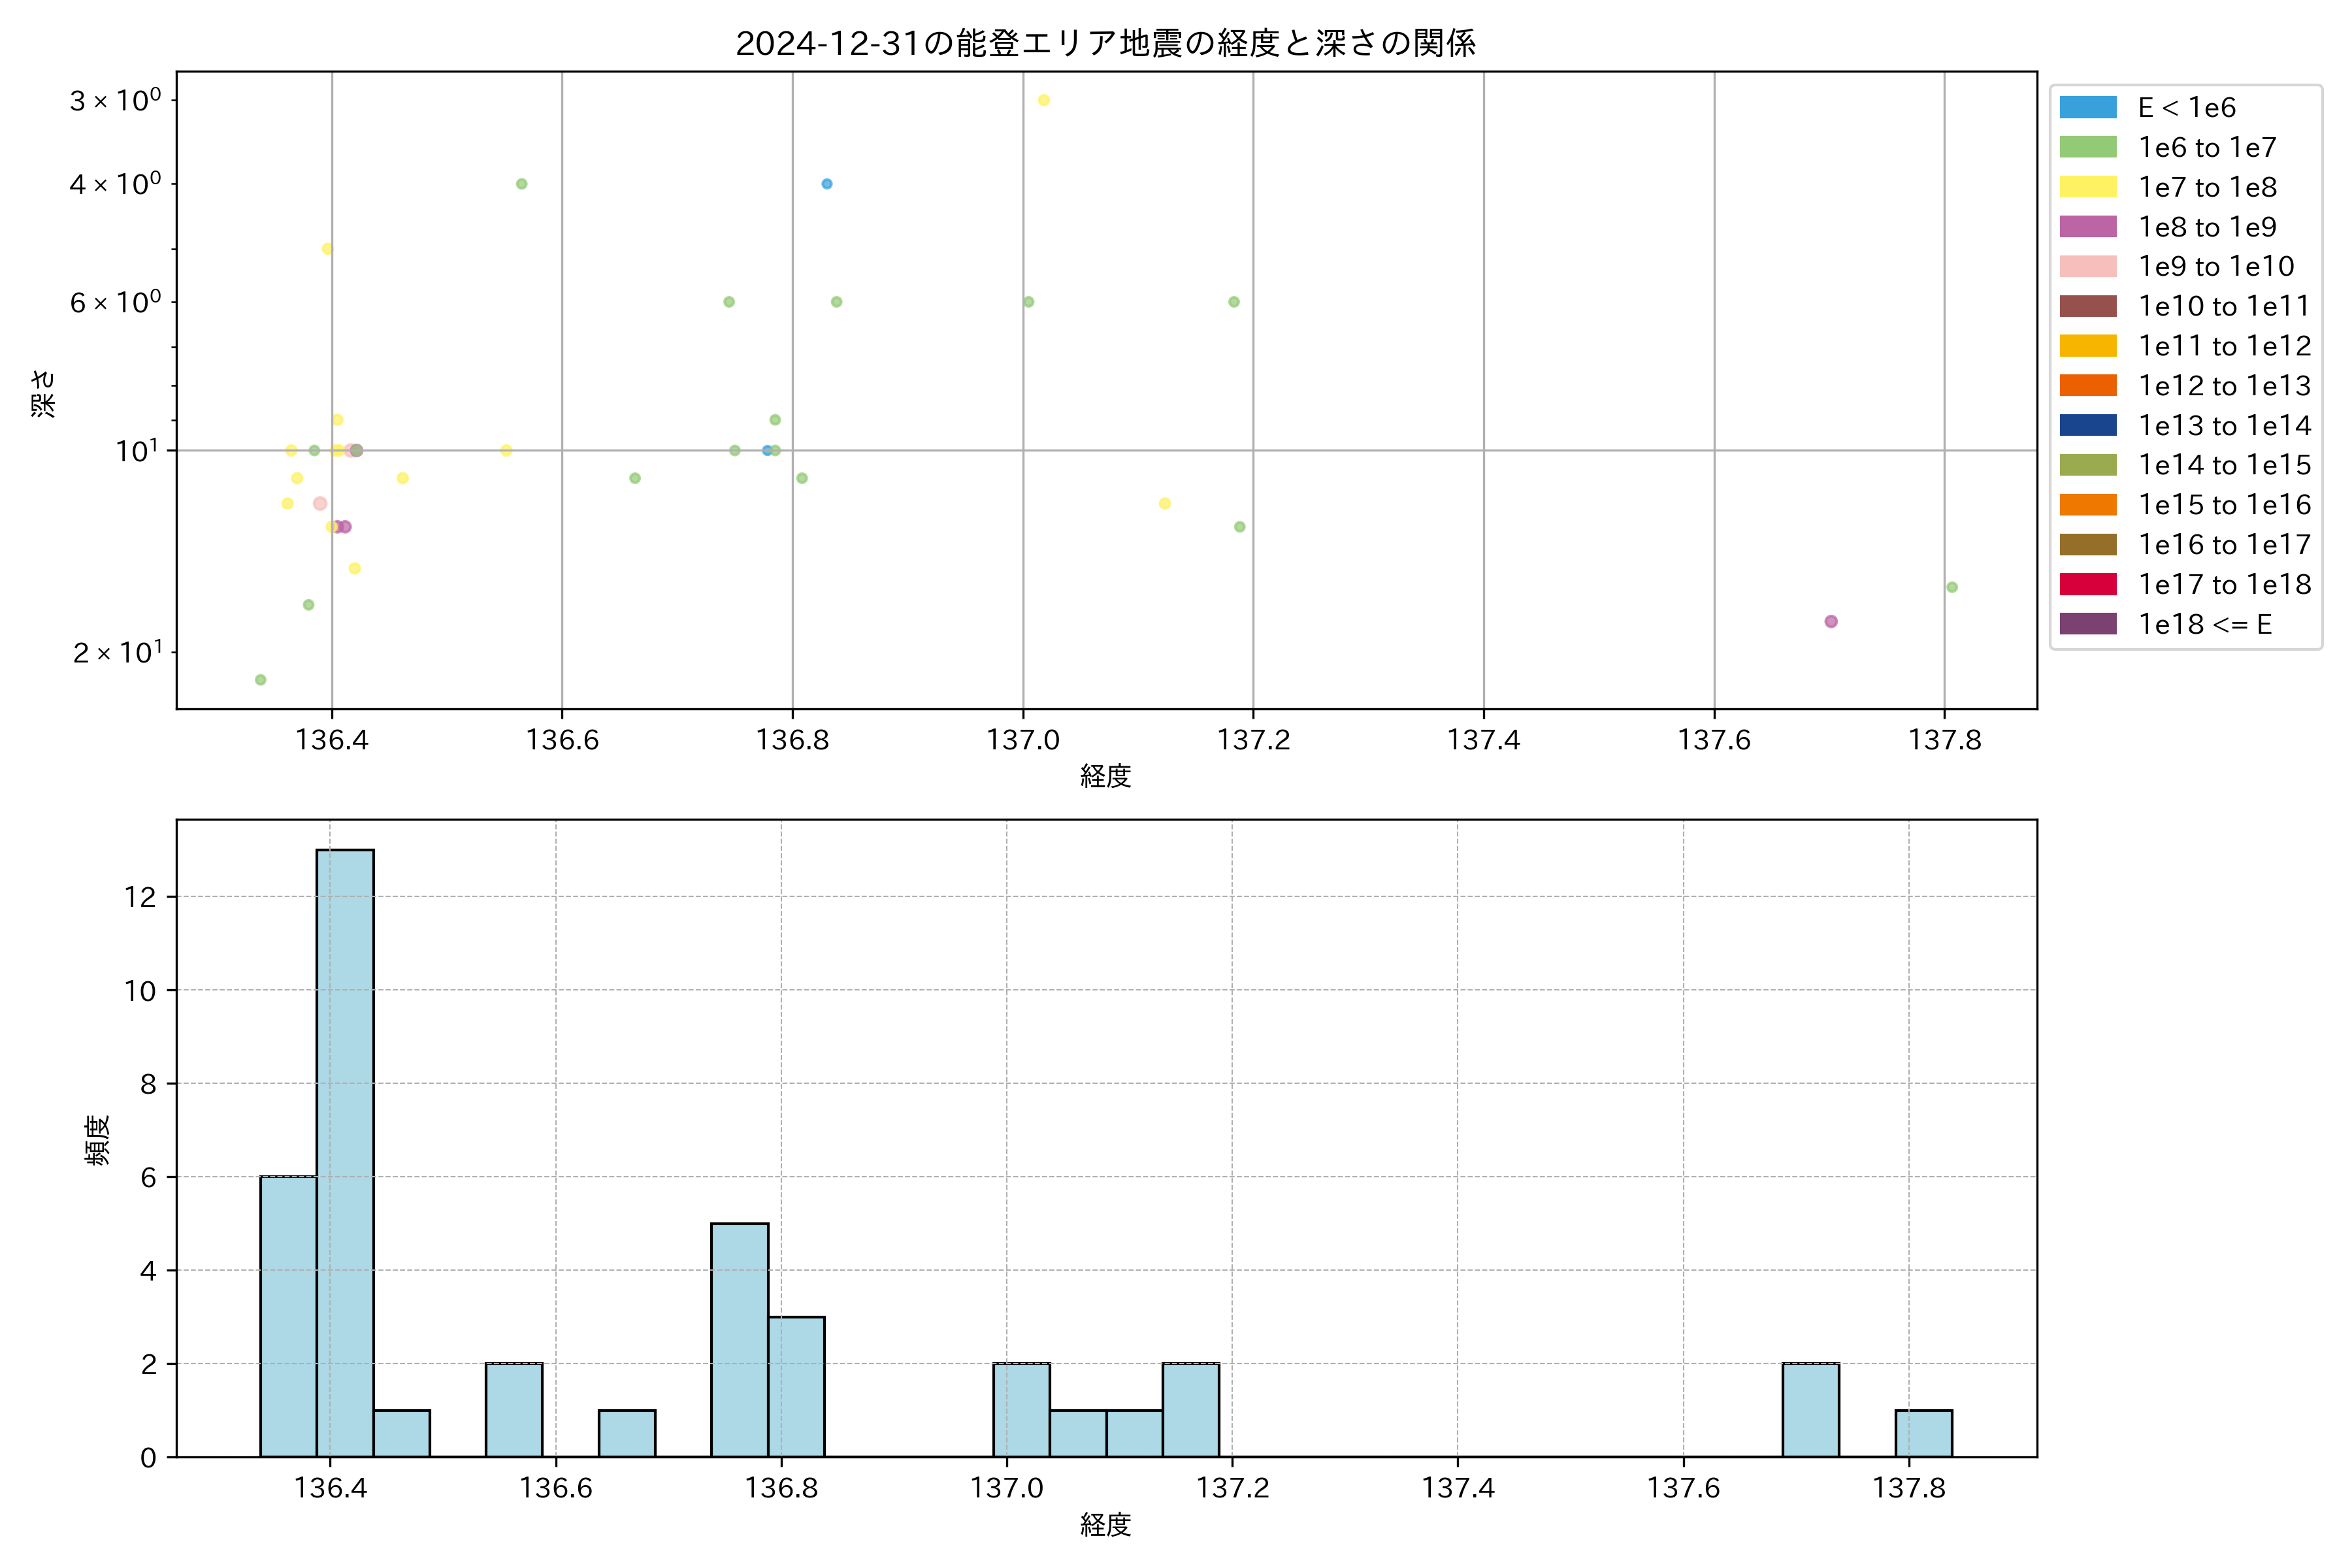The width and height of the screenshot is (2352, 1568).
Task: Click the chart title at the top
Action: coord(1105,43)
